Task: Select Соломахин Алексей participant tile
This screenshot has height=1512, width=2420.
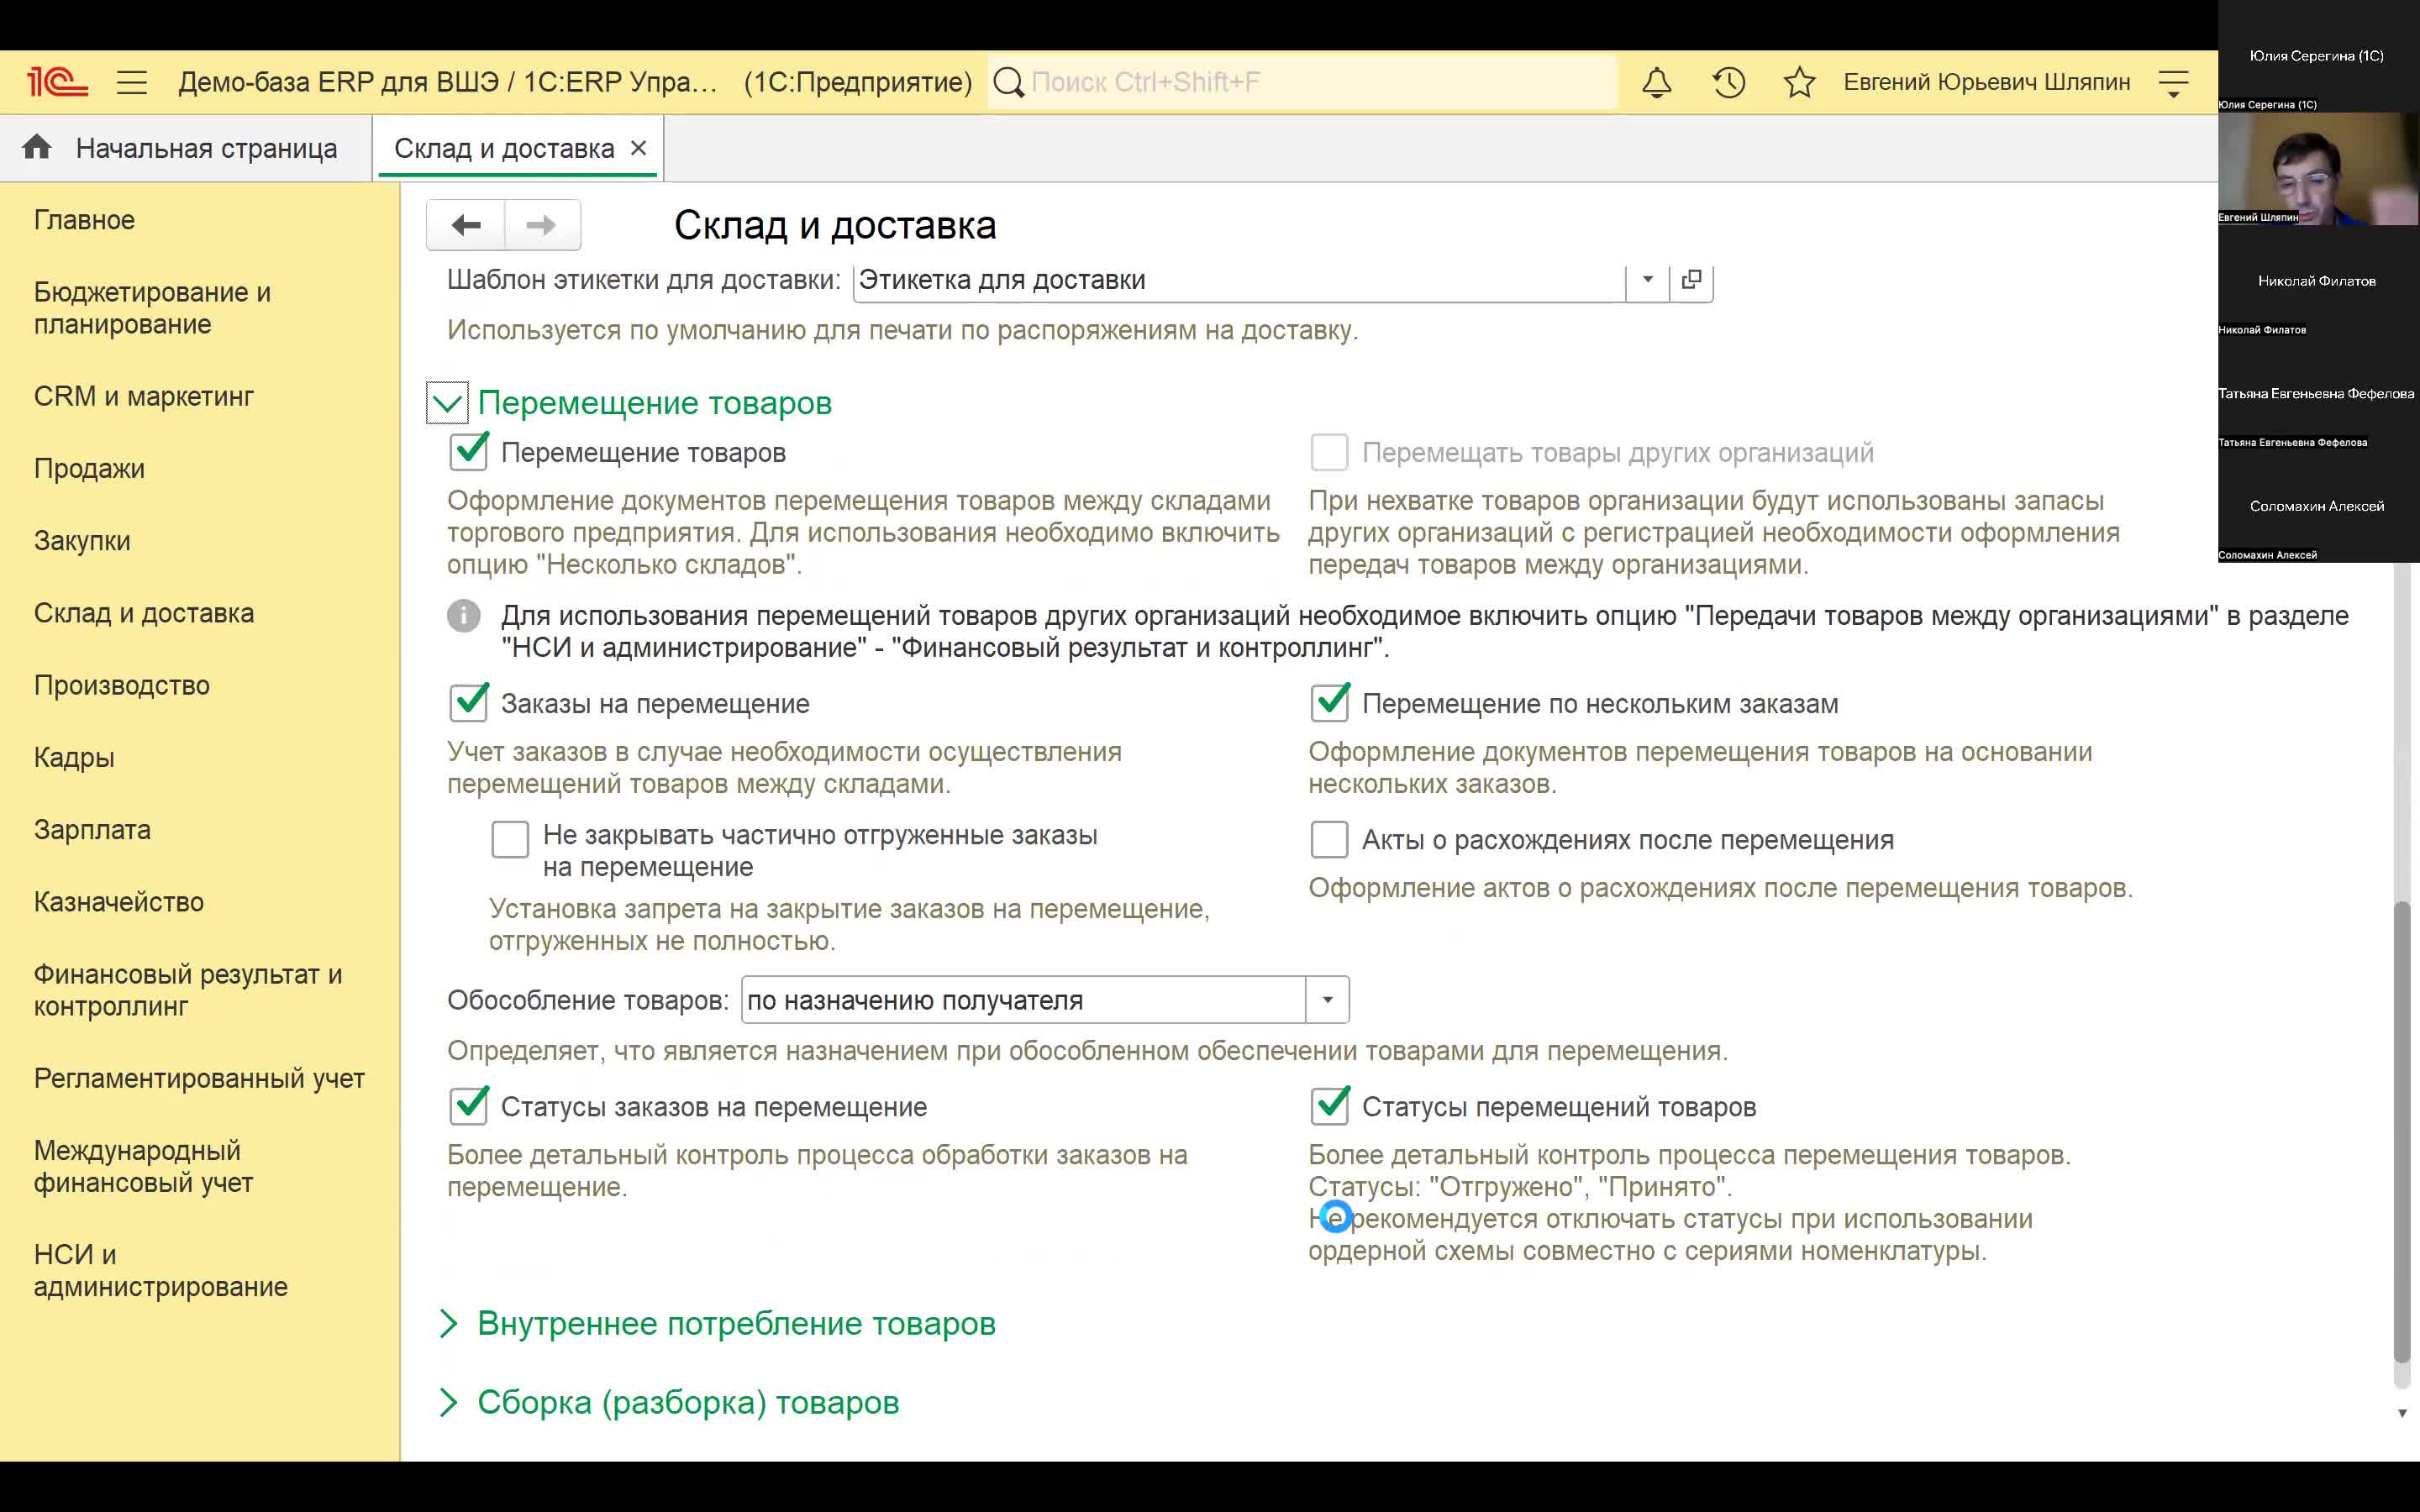Action: [x=2318, y=506]
